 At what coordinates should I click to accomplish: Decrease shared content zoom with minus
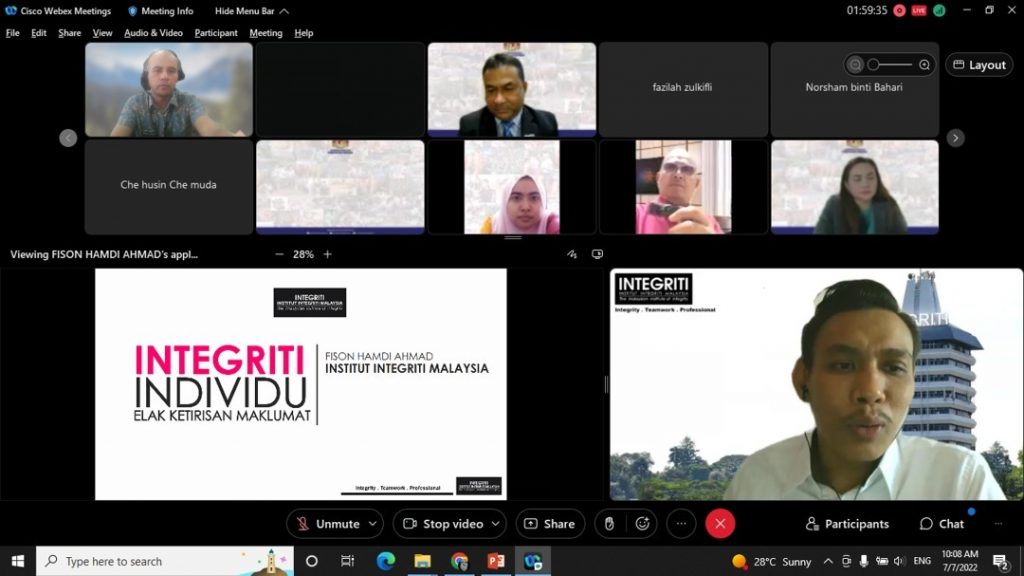tap(280, 254)
